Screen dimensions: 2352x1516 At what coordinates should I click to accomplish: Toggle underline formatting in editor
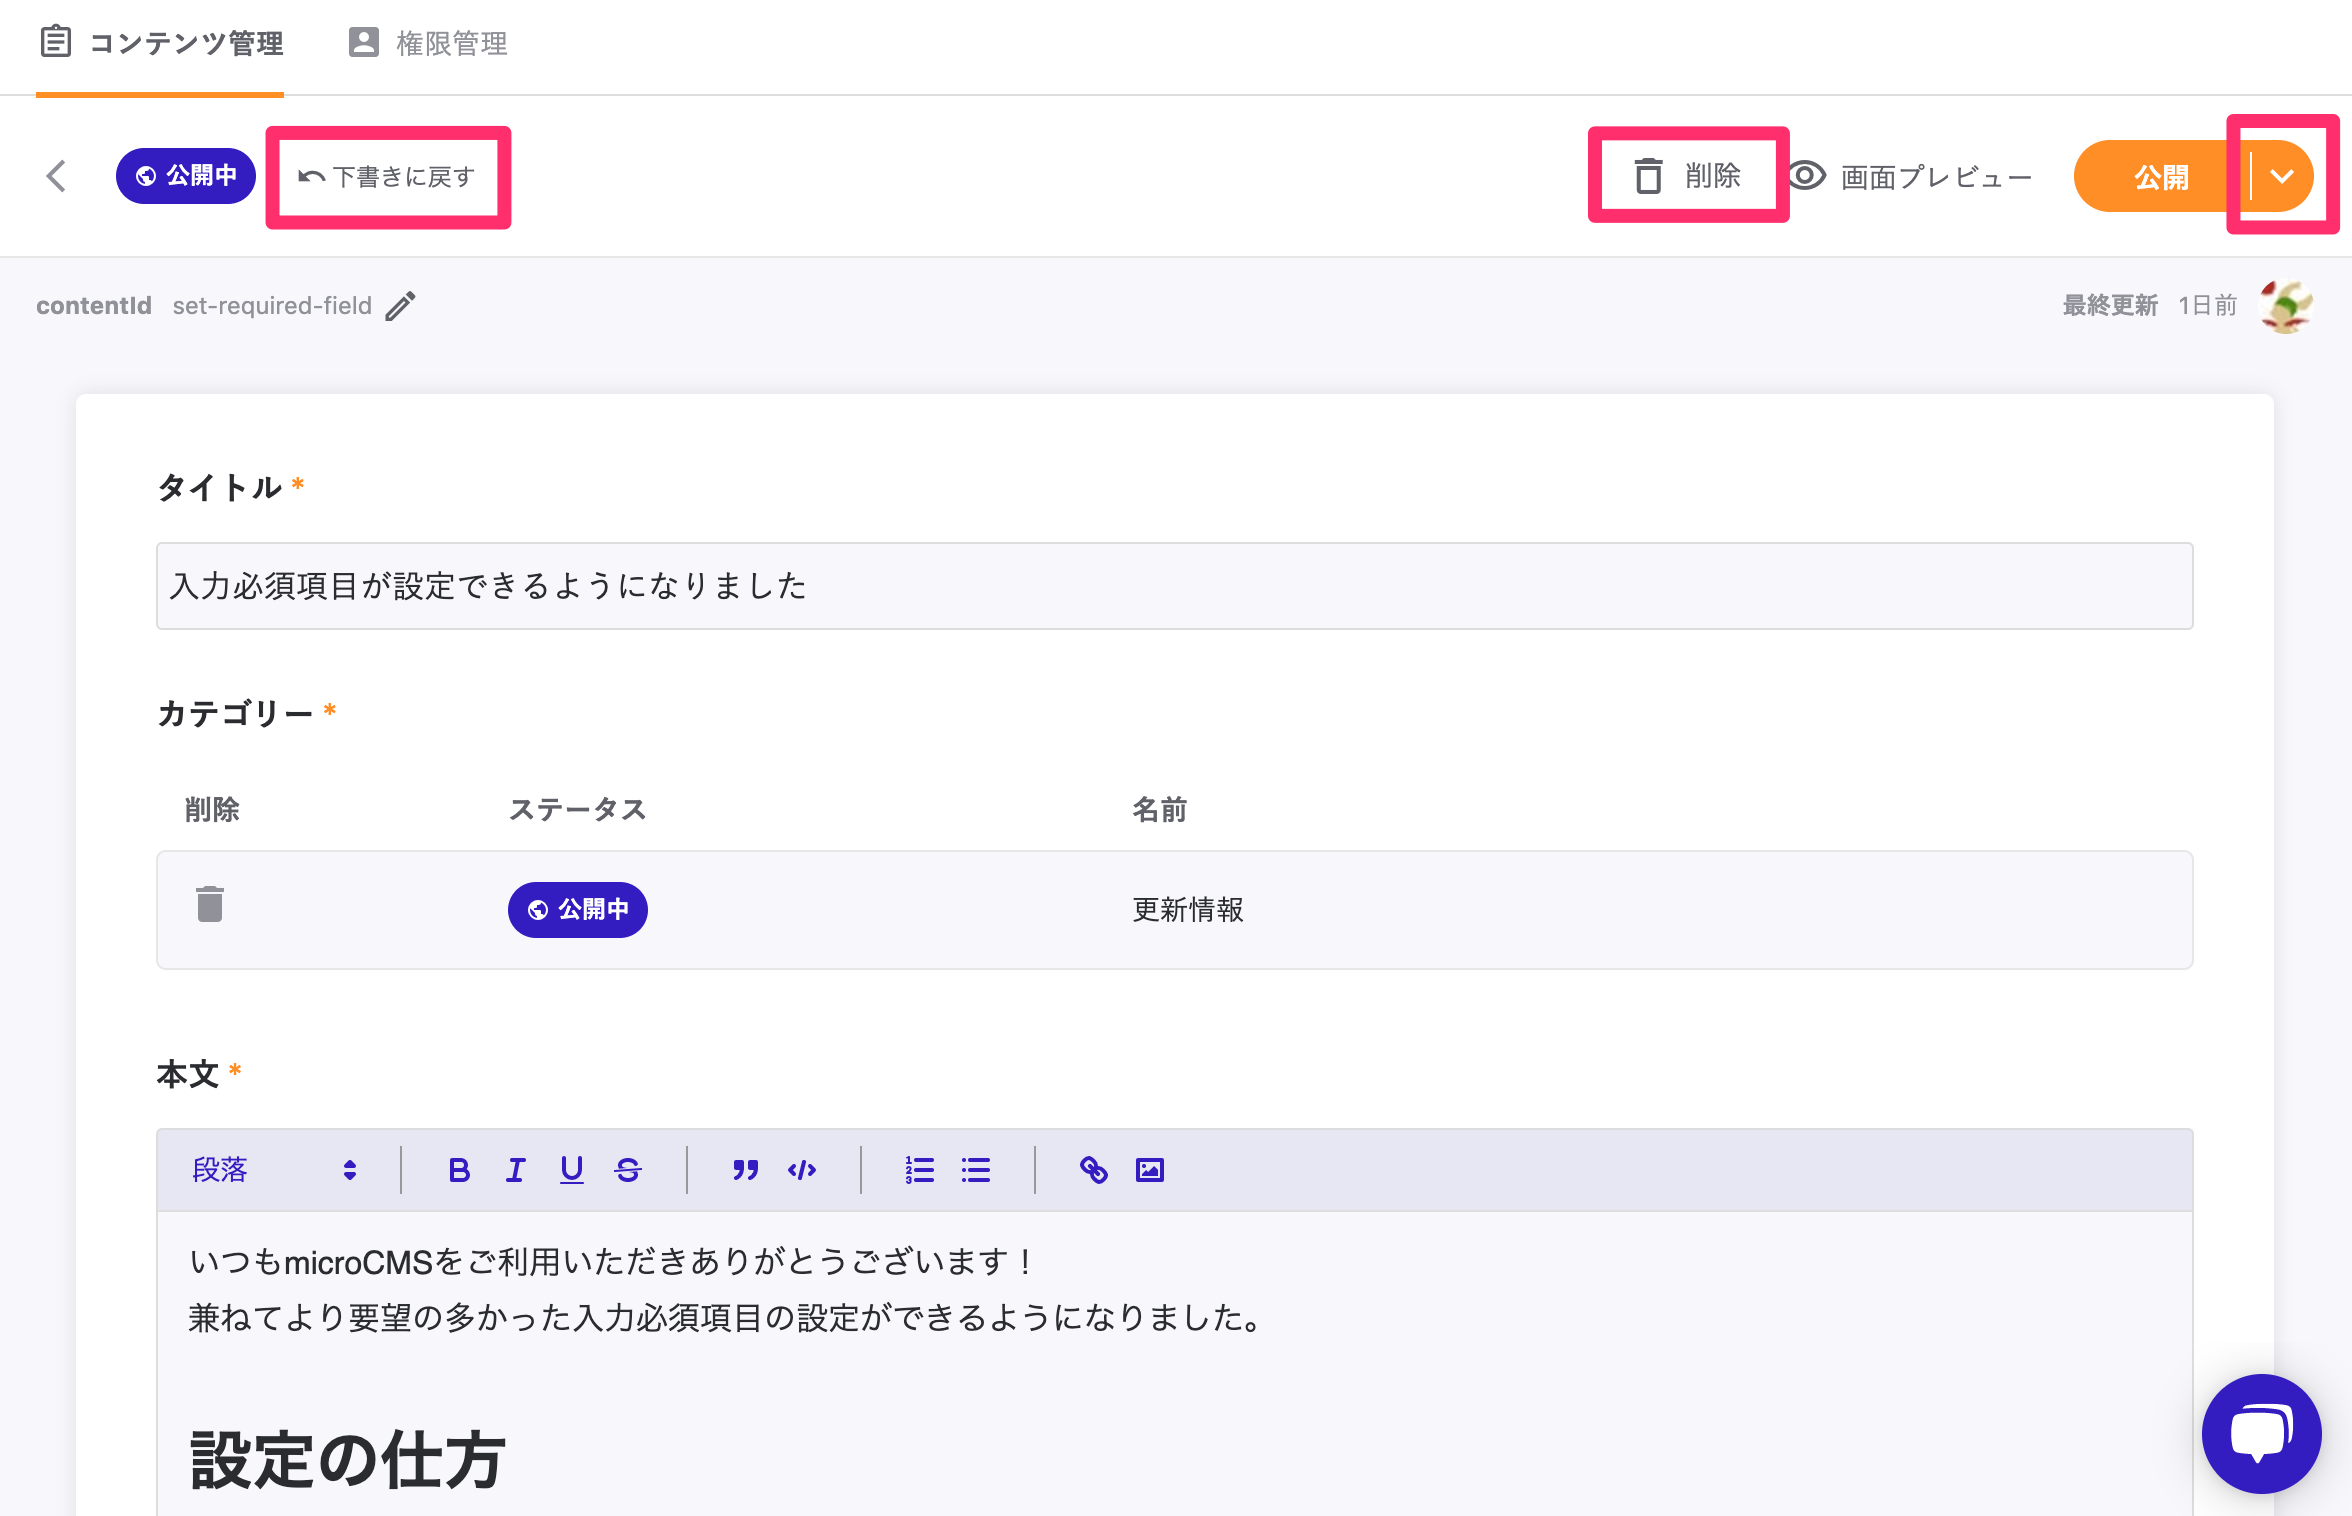pyautogui.click(x=571, y=1170)
